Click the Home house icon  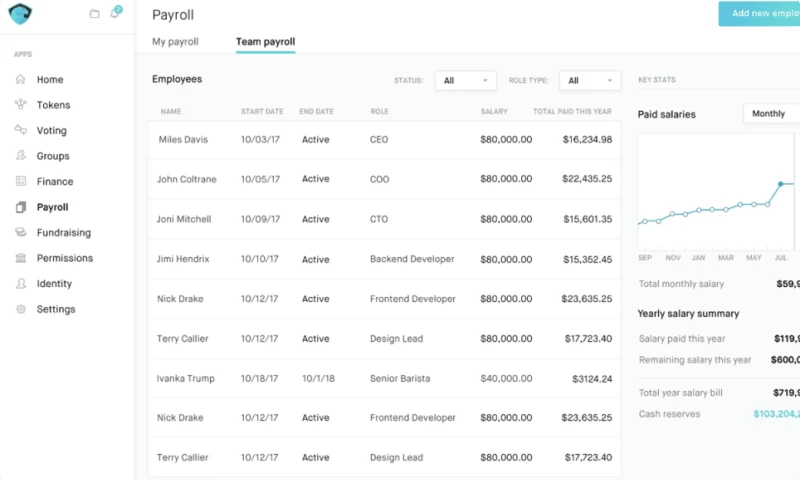(x=20, y=79)
